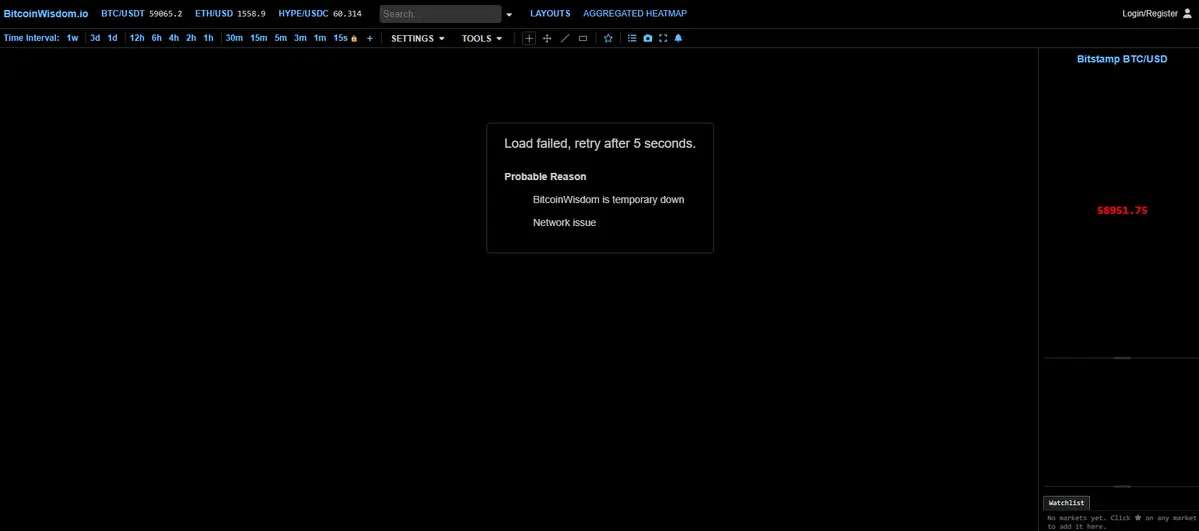Click the red 58951.75 price
This screenshot has height=531, width=1199.
click(x=1122, y=210)
